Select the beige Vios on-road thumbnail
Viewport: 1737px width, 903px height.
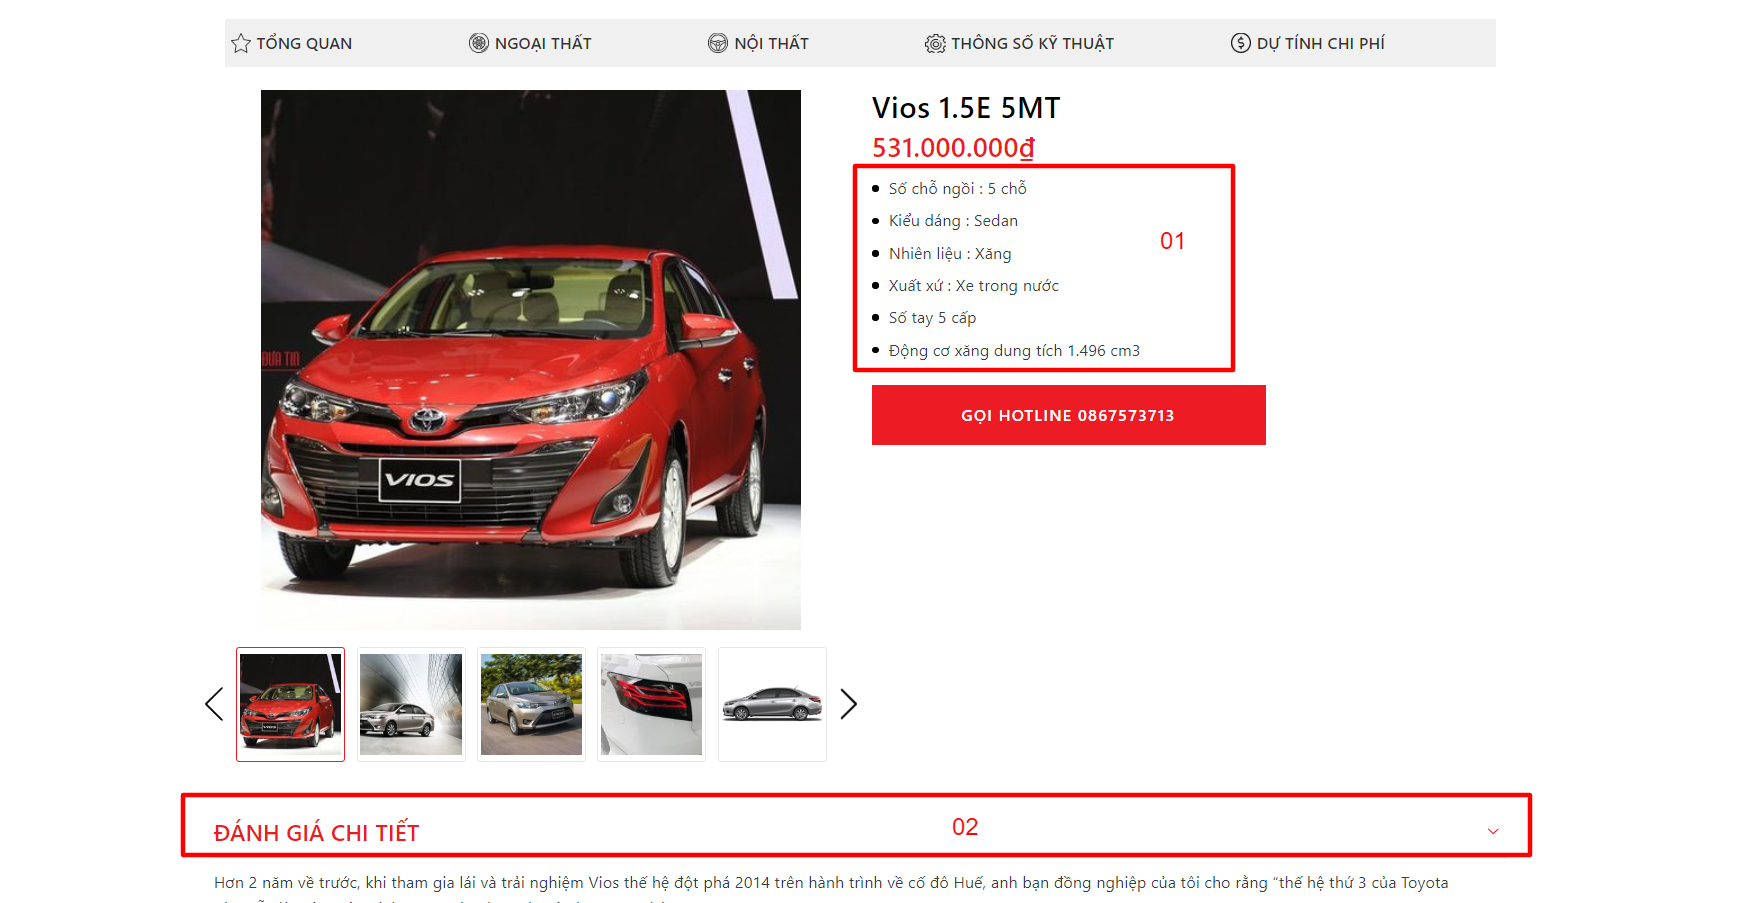[531, 704]
